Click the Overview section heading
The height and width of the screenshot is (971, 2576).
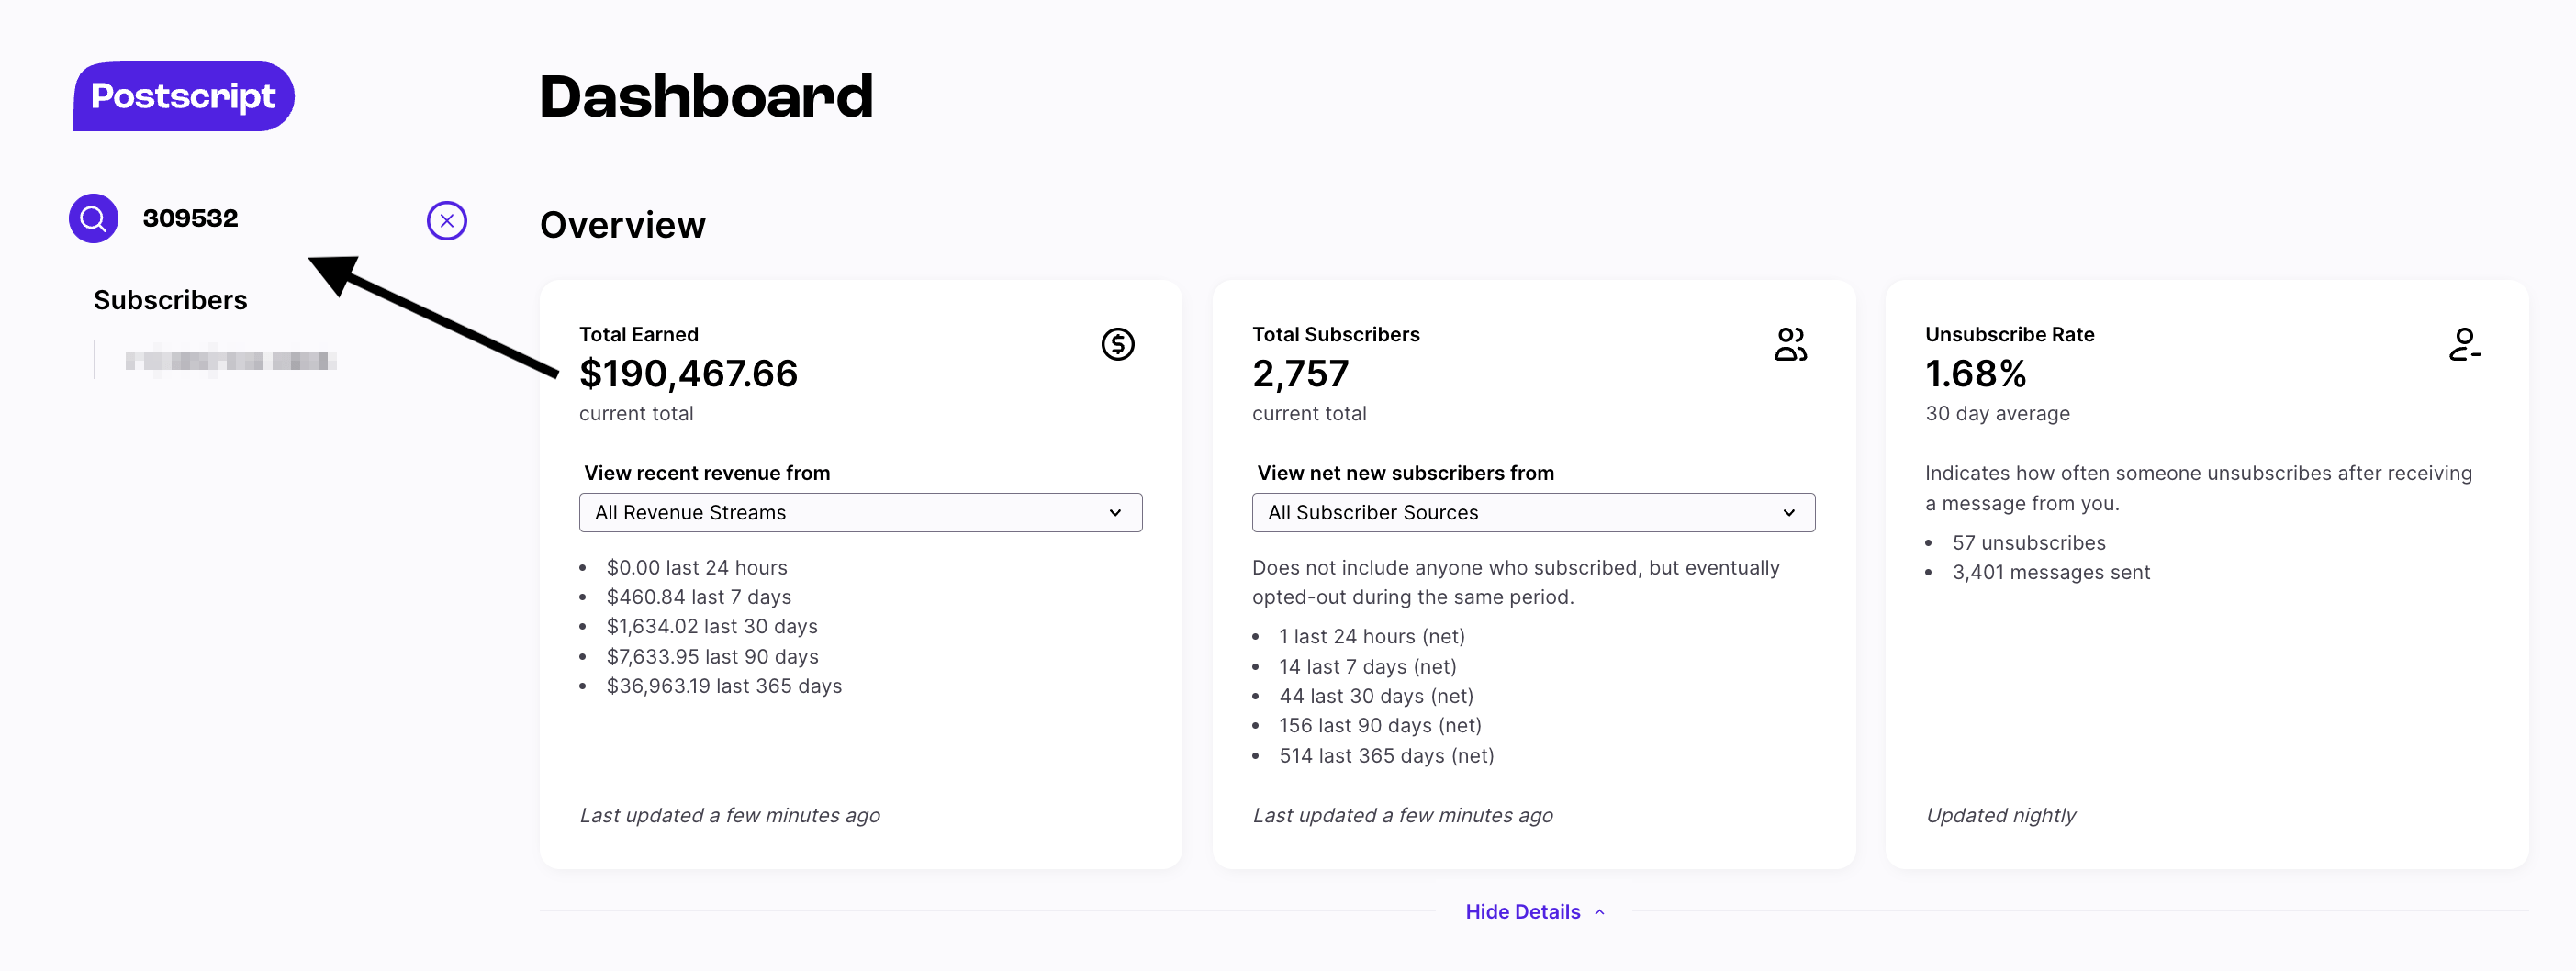(x=622, y=225)
